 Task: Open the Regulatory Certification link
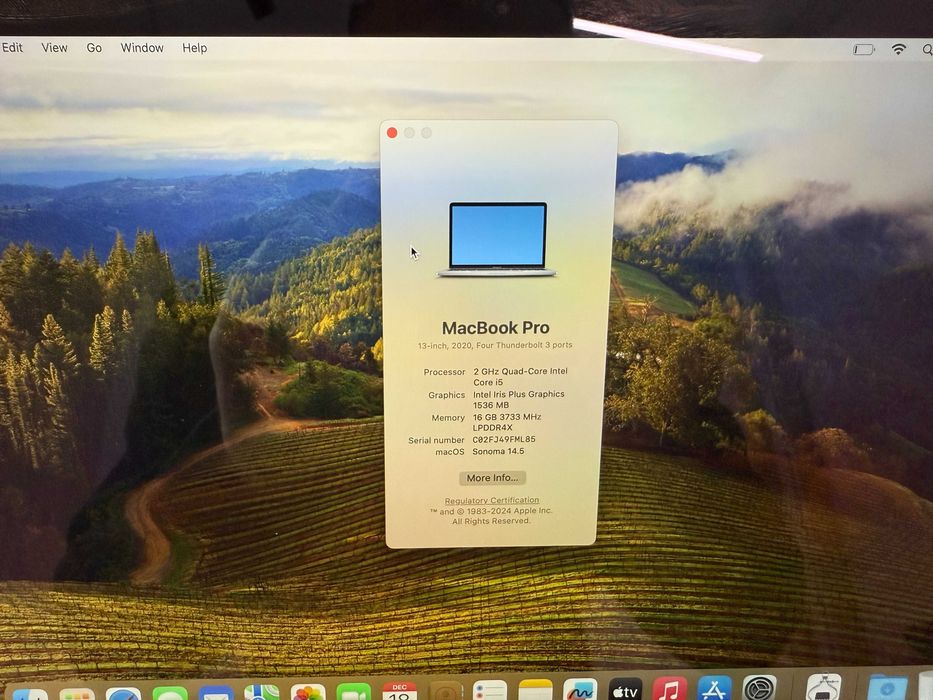[491, 501]
